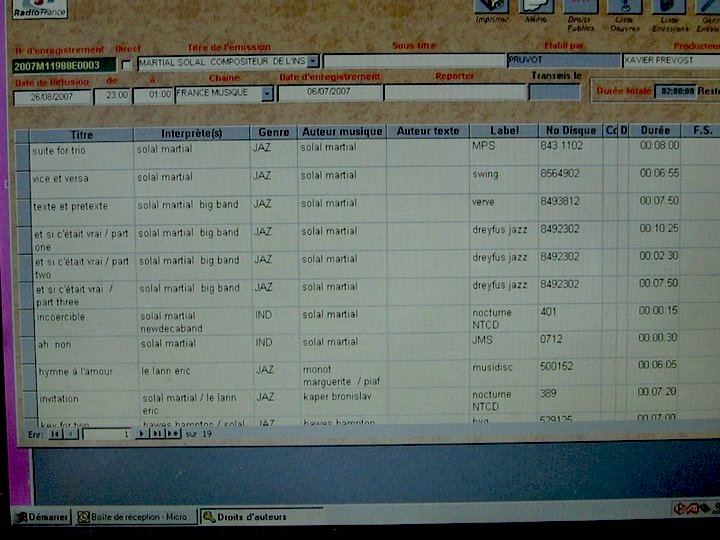720x540 pixels.
Task: Click the start time 23:00 field
Action: (112, 96)
